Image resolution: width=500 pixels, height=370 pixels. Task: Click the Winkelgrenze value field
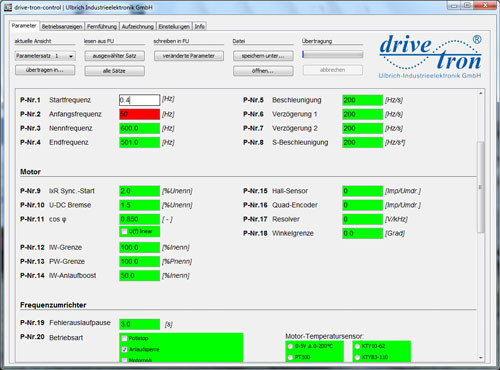tap(362, 233)
